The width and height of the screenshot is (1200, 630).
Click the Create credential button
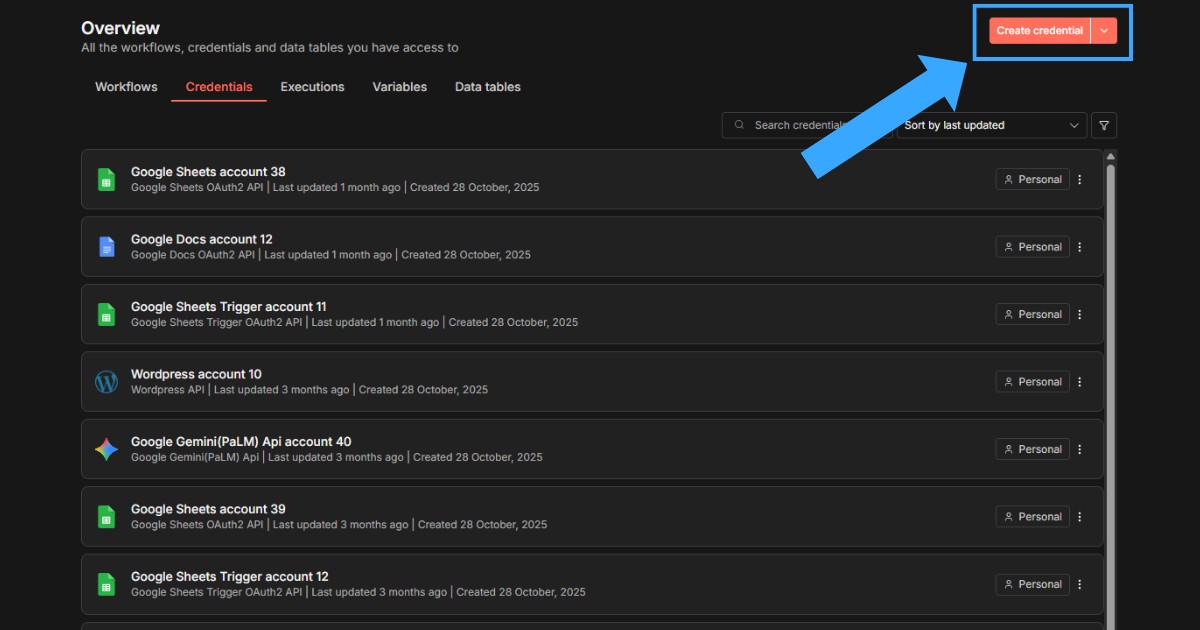coord(1039,31)
